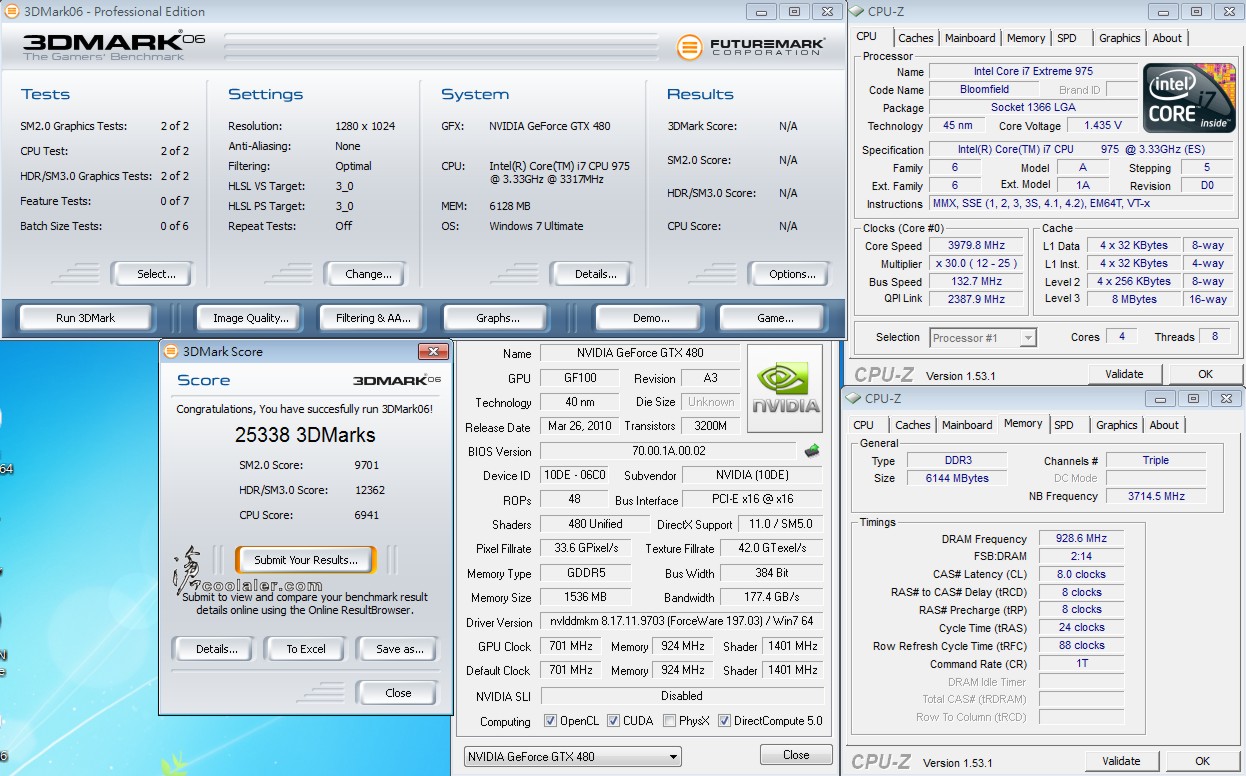Switch to Caches tab in CPU-Z processor window
The height and width of the screenshot is (776, 1246).
pyautogui.click(x=915, y=38)
